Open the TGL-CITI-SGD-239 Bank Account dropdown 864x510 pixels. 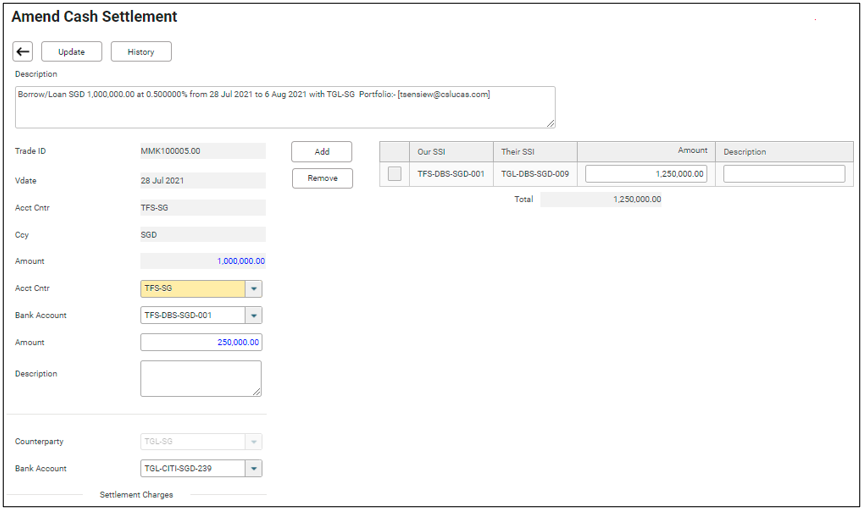point(254,469)
